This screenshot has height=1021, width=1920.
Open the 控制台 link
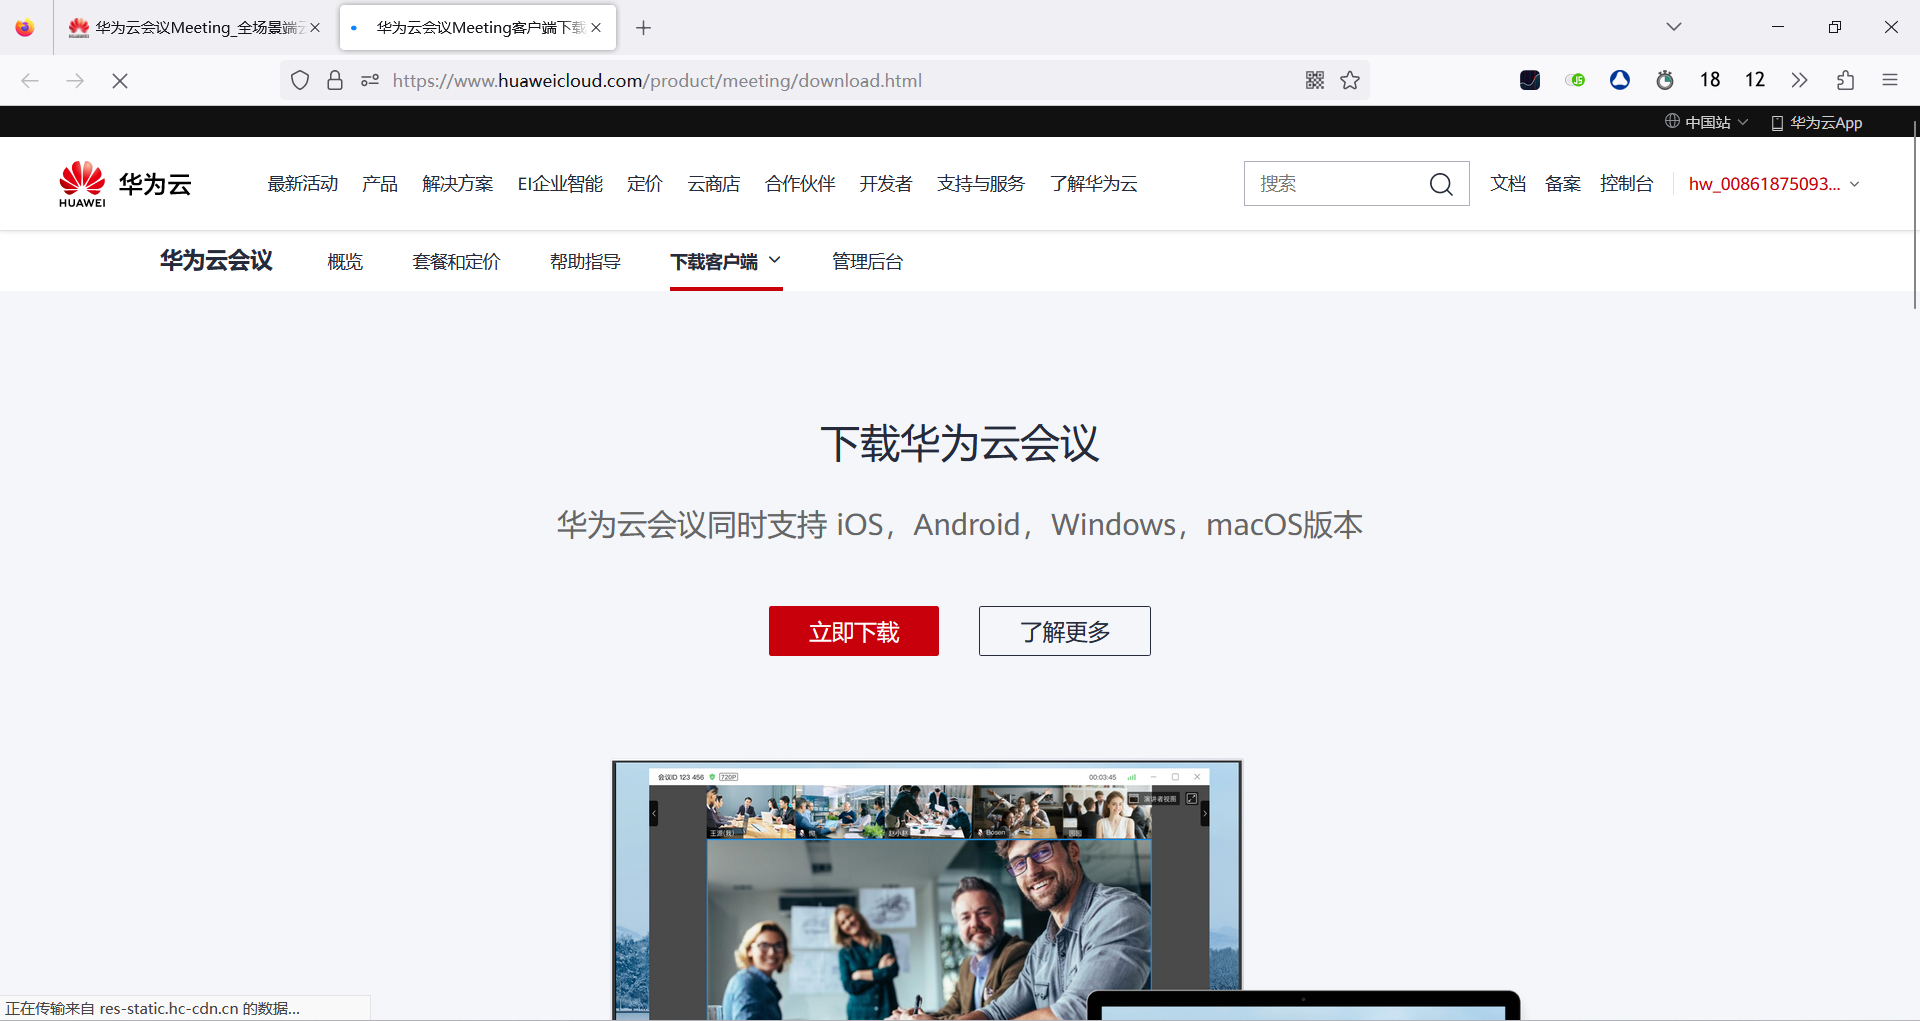pos(1627,184)
